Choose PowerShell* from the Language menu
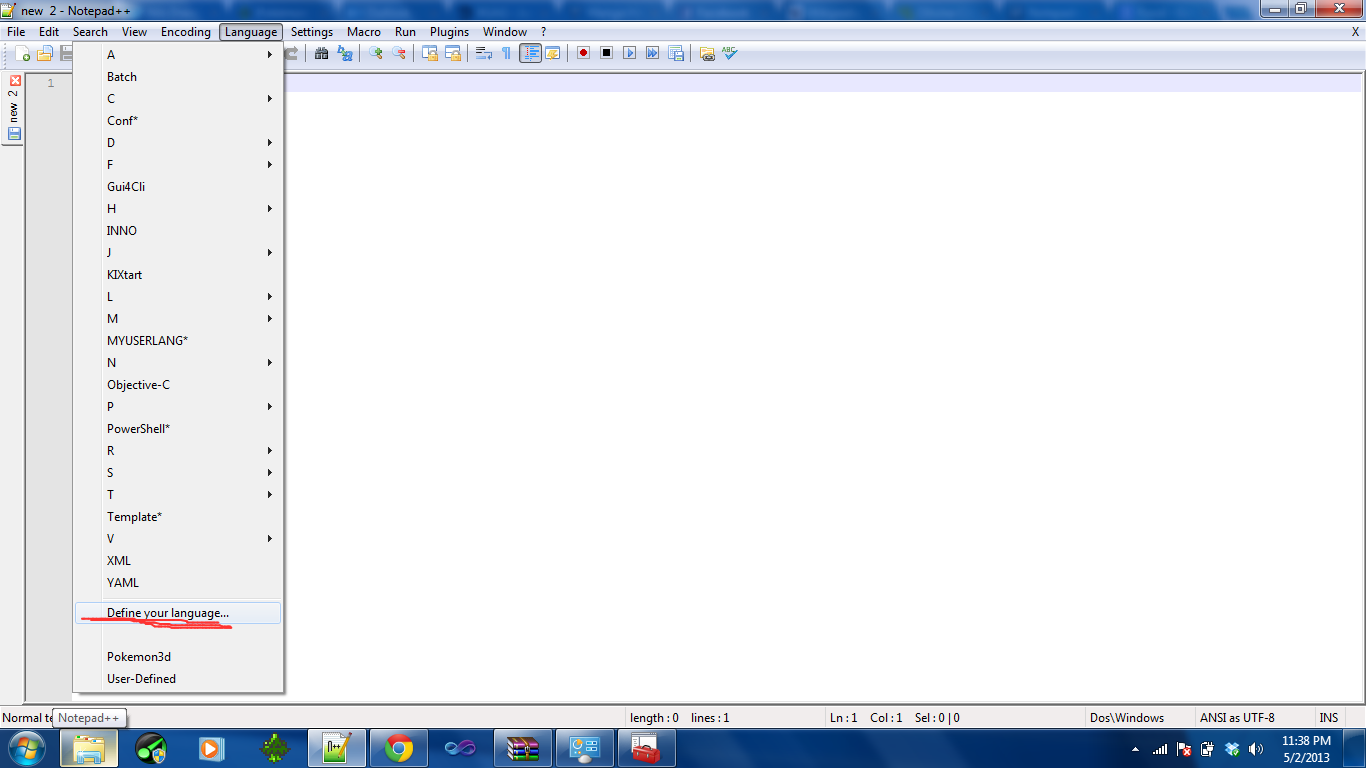This screenshot has width=1366, height=768. 178,429
